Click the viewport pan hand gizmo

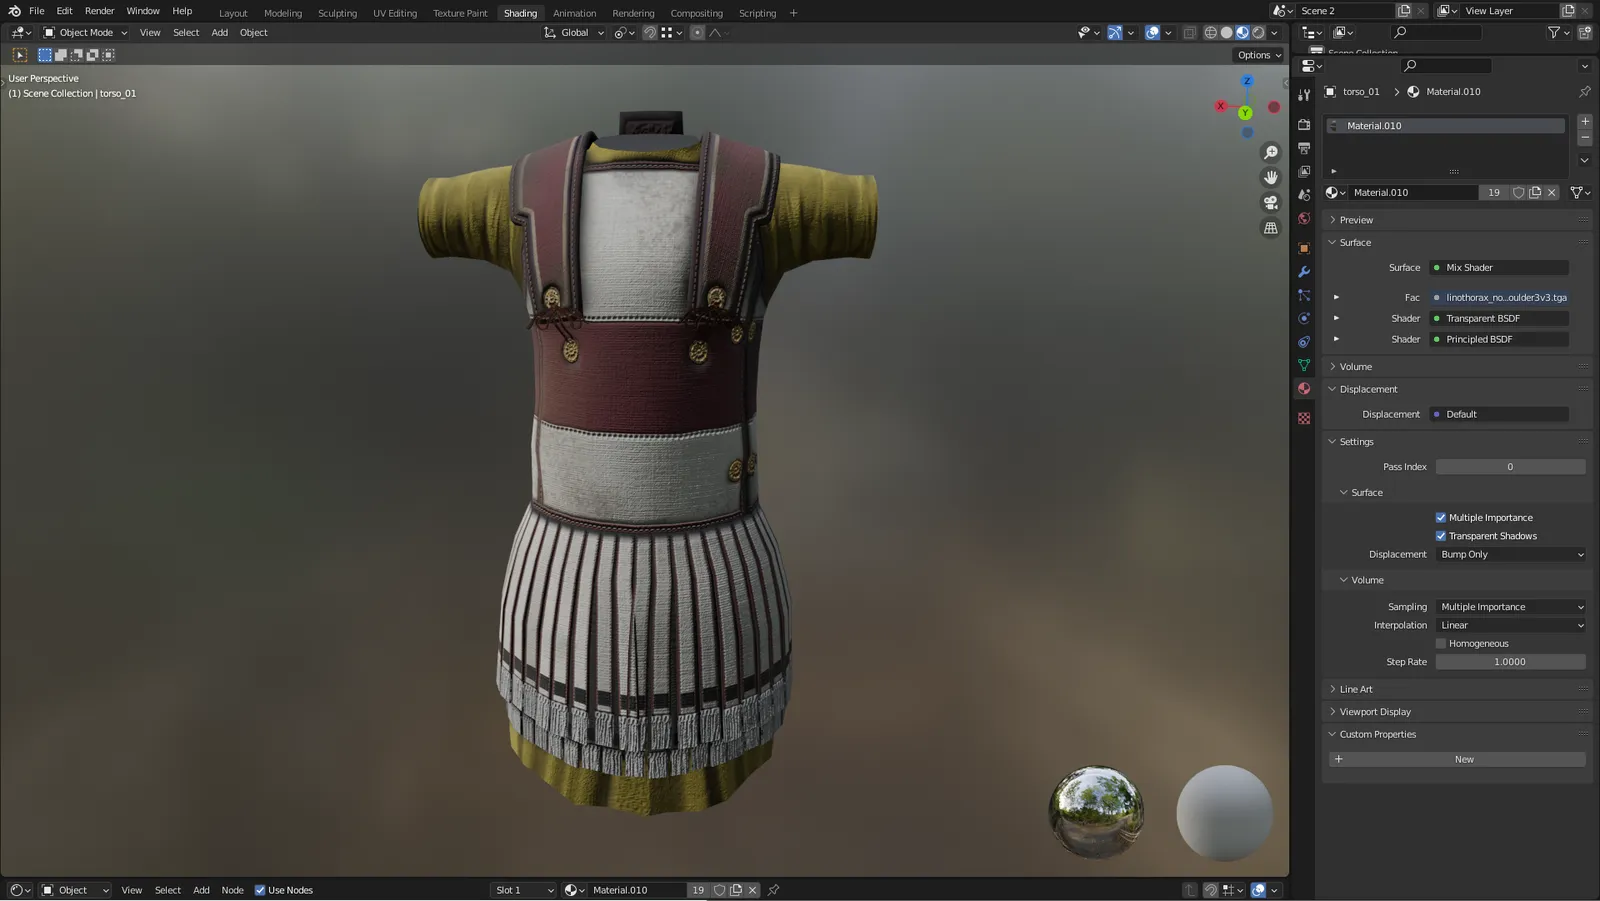tap(1271, 177)
